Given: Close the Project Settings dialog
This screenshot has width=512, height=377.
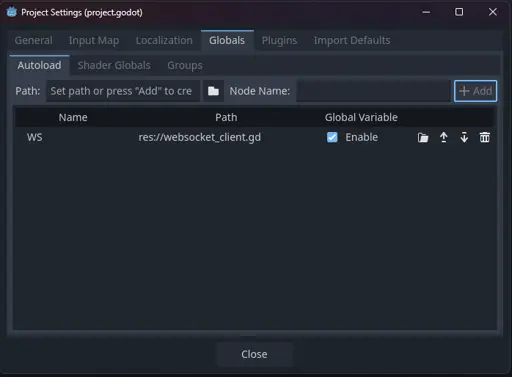Looking at the screenshot, I should tap(254, 354).
